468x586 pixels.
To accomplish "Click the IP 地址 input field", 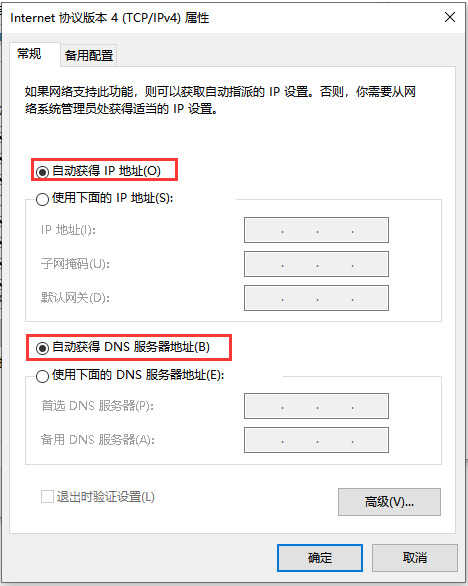I will point(316,230).
